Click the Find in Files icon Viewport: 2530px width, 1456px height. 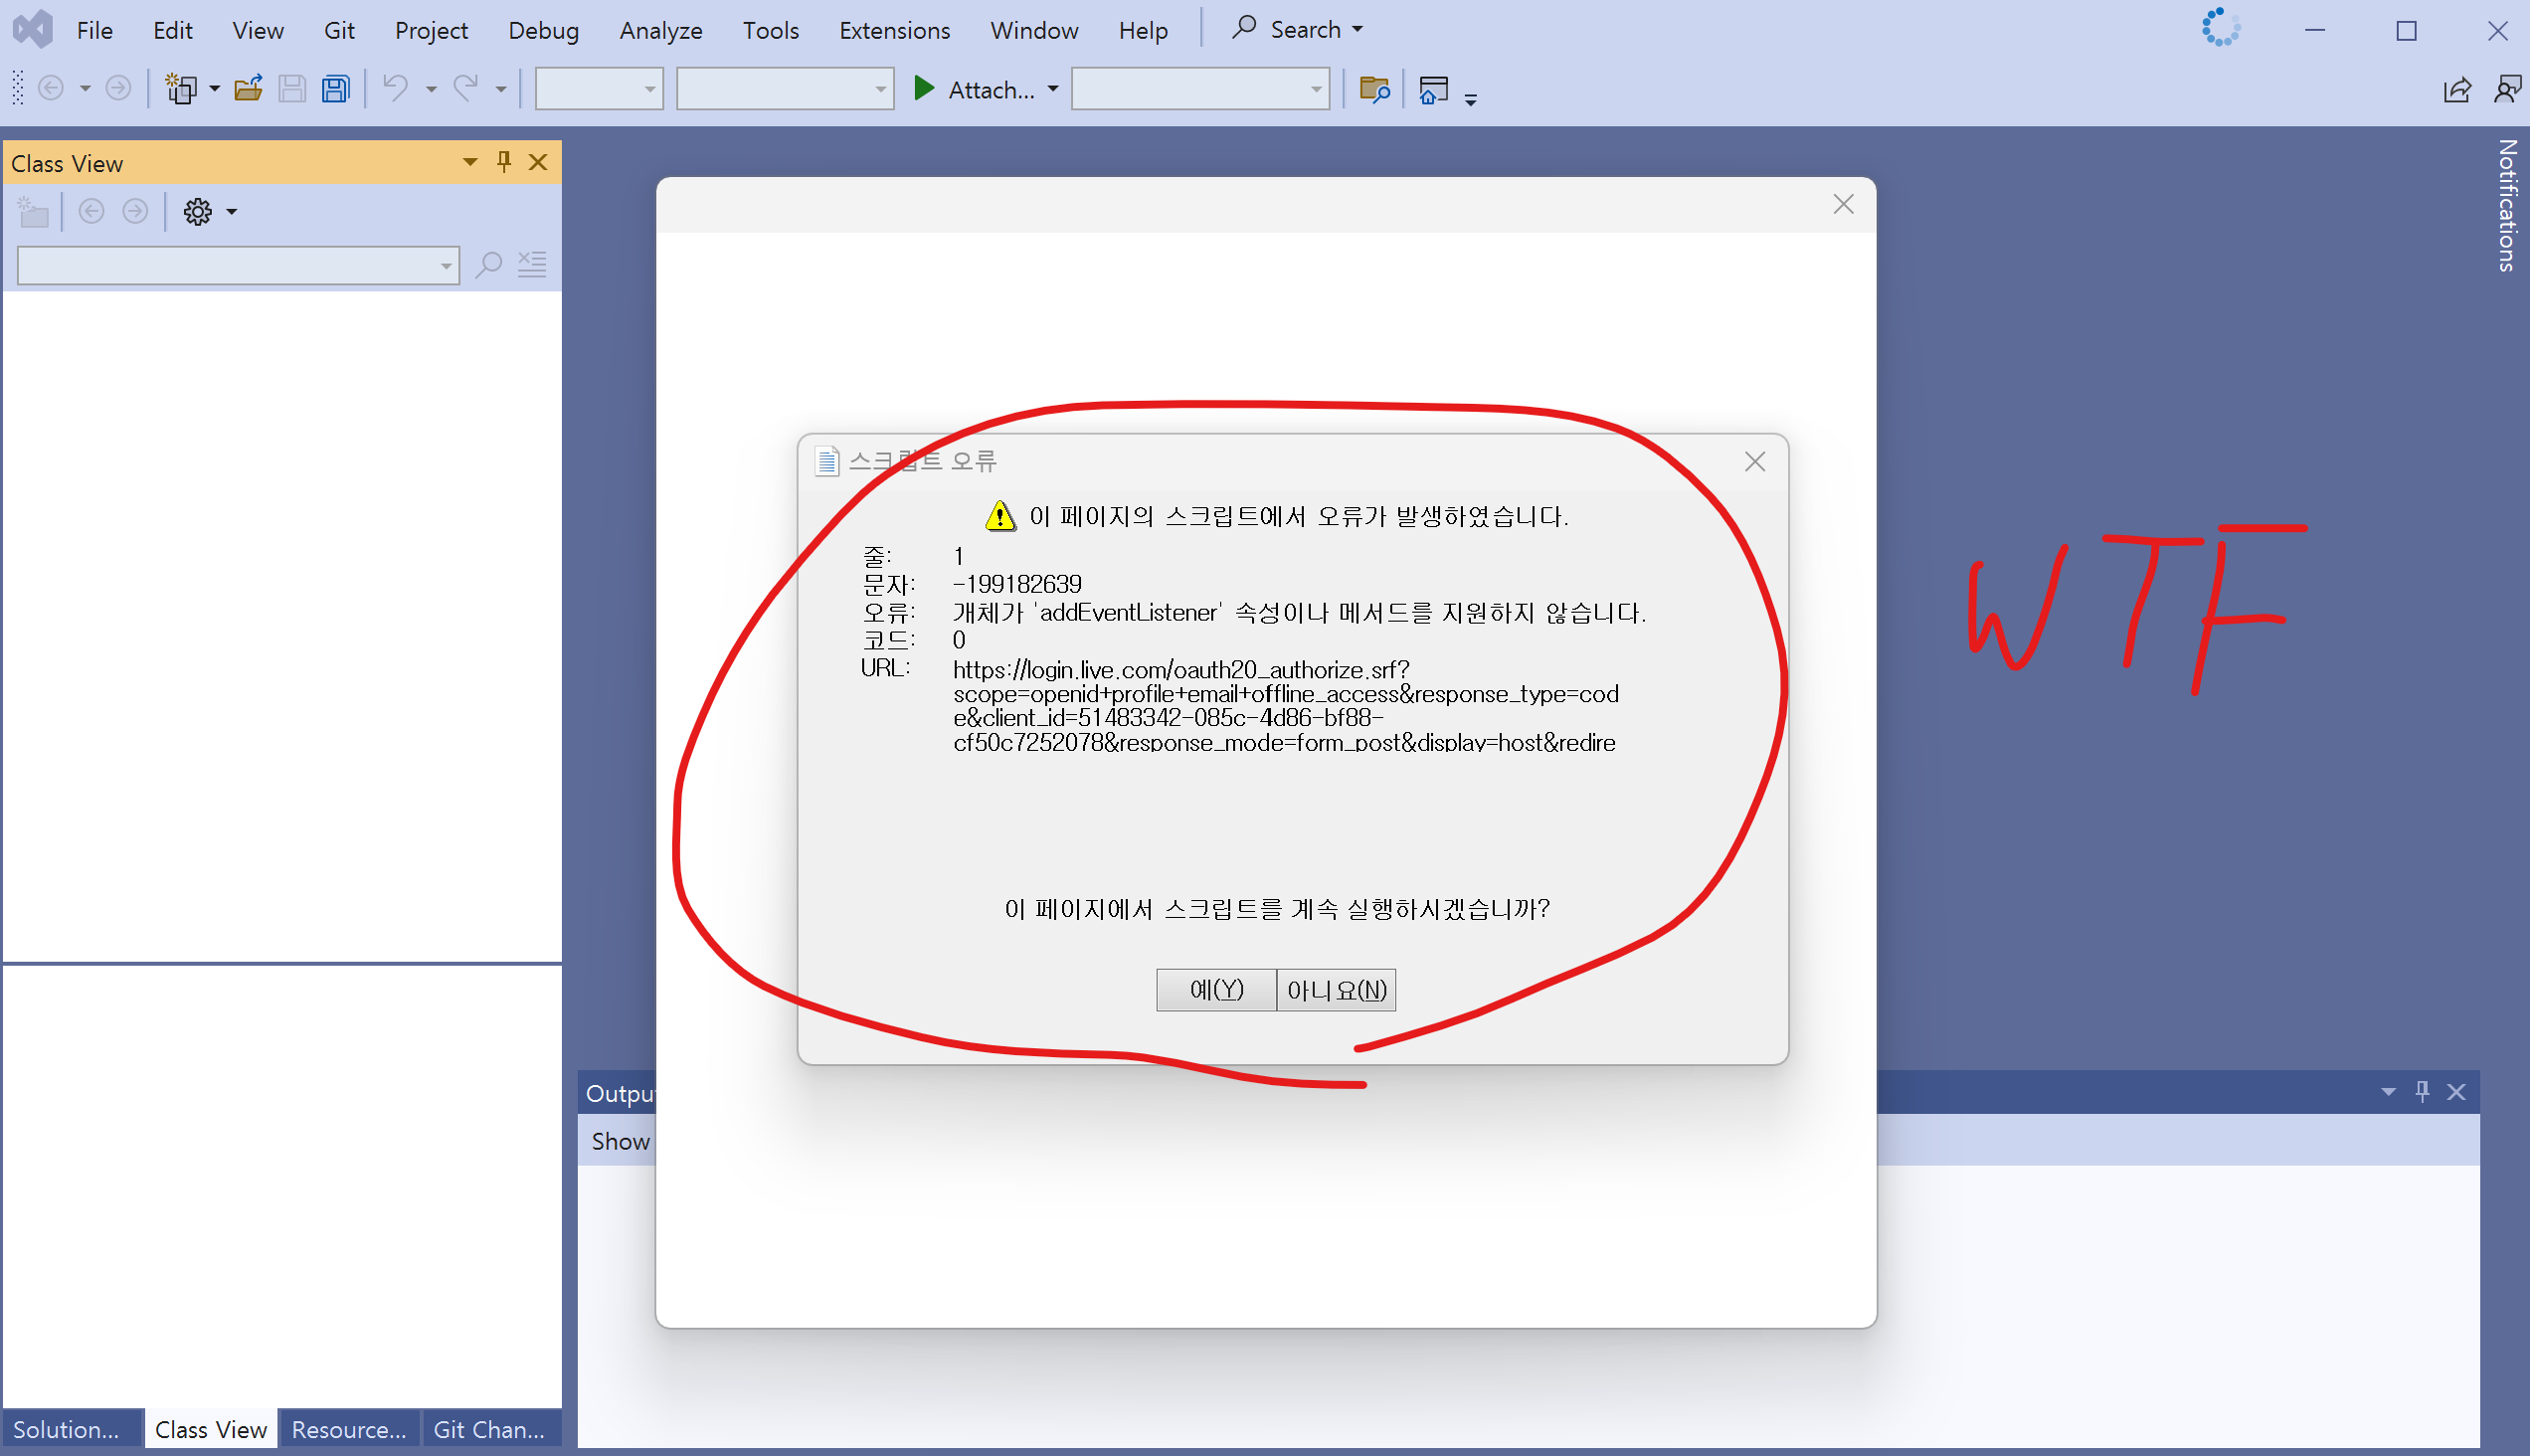click(x=1374, y=90)
